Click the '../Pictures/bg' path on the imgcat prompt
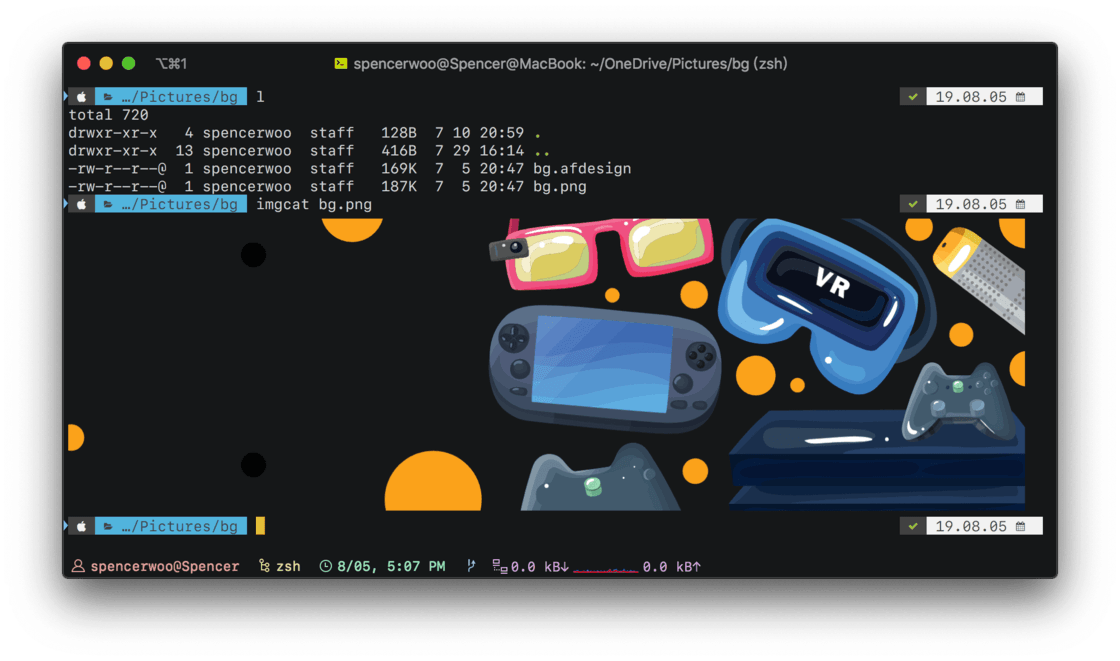This screenshot has height=661, width=1120. point(179,205)
